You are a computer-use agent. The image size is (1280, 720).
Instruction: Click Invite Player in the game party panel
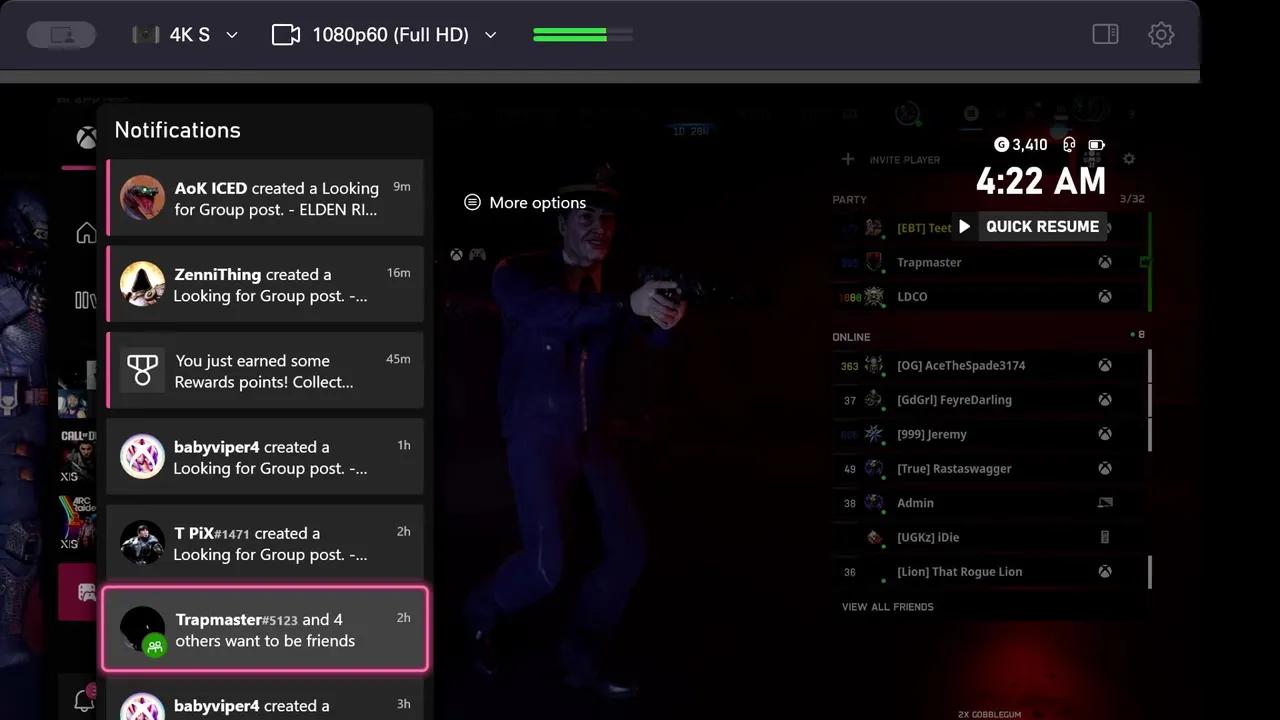[x=905, y=160]
